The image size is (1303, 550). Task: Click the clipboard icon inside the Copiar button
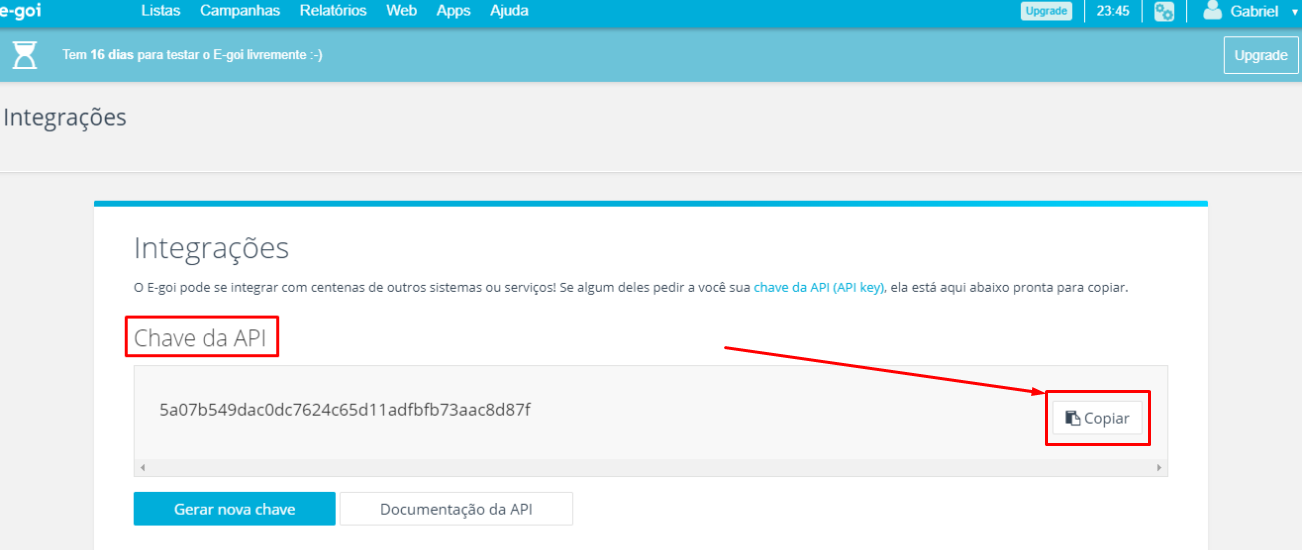point(1072,418)
